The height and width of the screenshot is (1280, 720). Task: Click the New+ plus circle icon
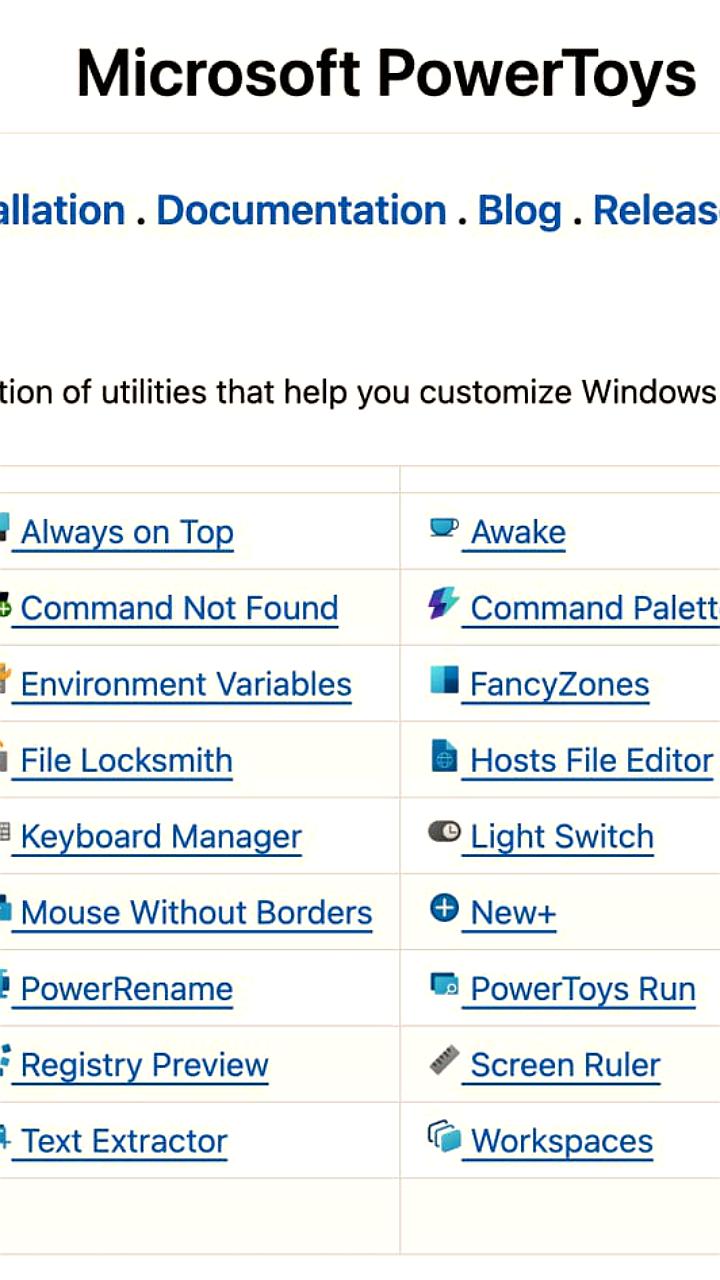click(444, 908)
